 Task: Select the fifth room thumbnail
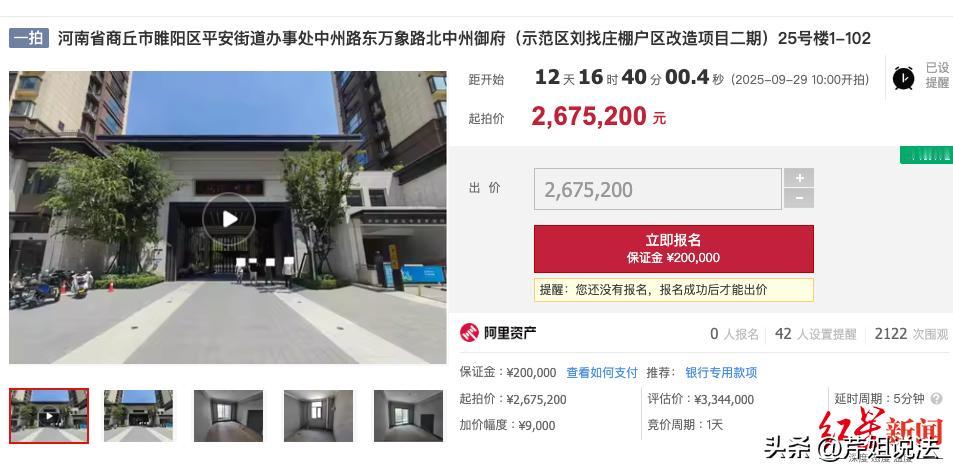click(408, 416)
